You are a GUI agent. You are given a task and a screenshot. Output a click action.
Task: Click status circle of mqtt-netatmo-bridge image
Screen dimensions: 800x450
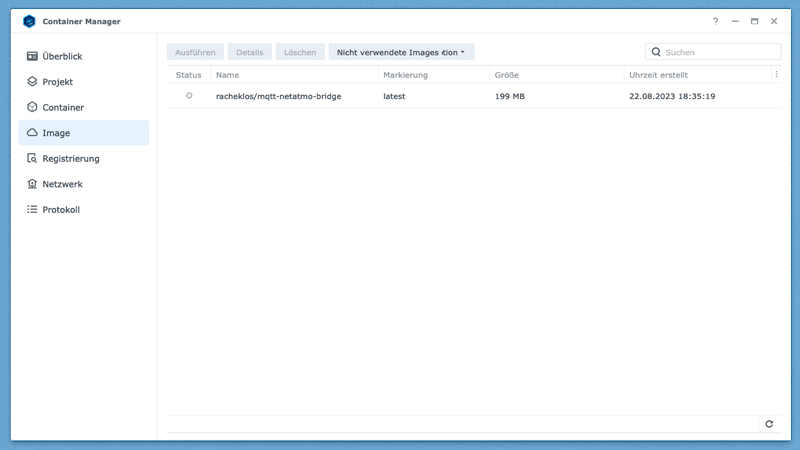[189, 96]
